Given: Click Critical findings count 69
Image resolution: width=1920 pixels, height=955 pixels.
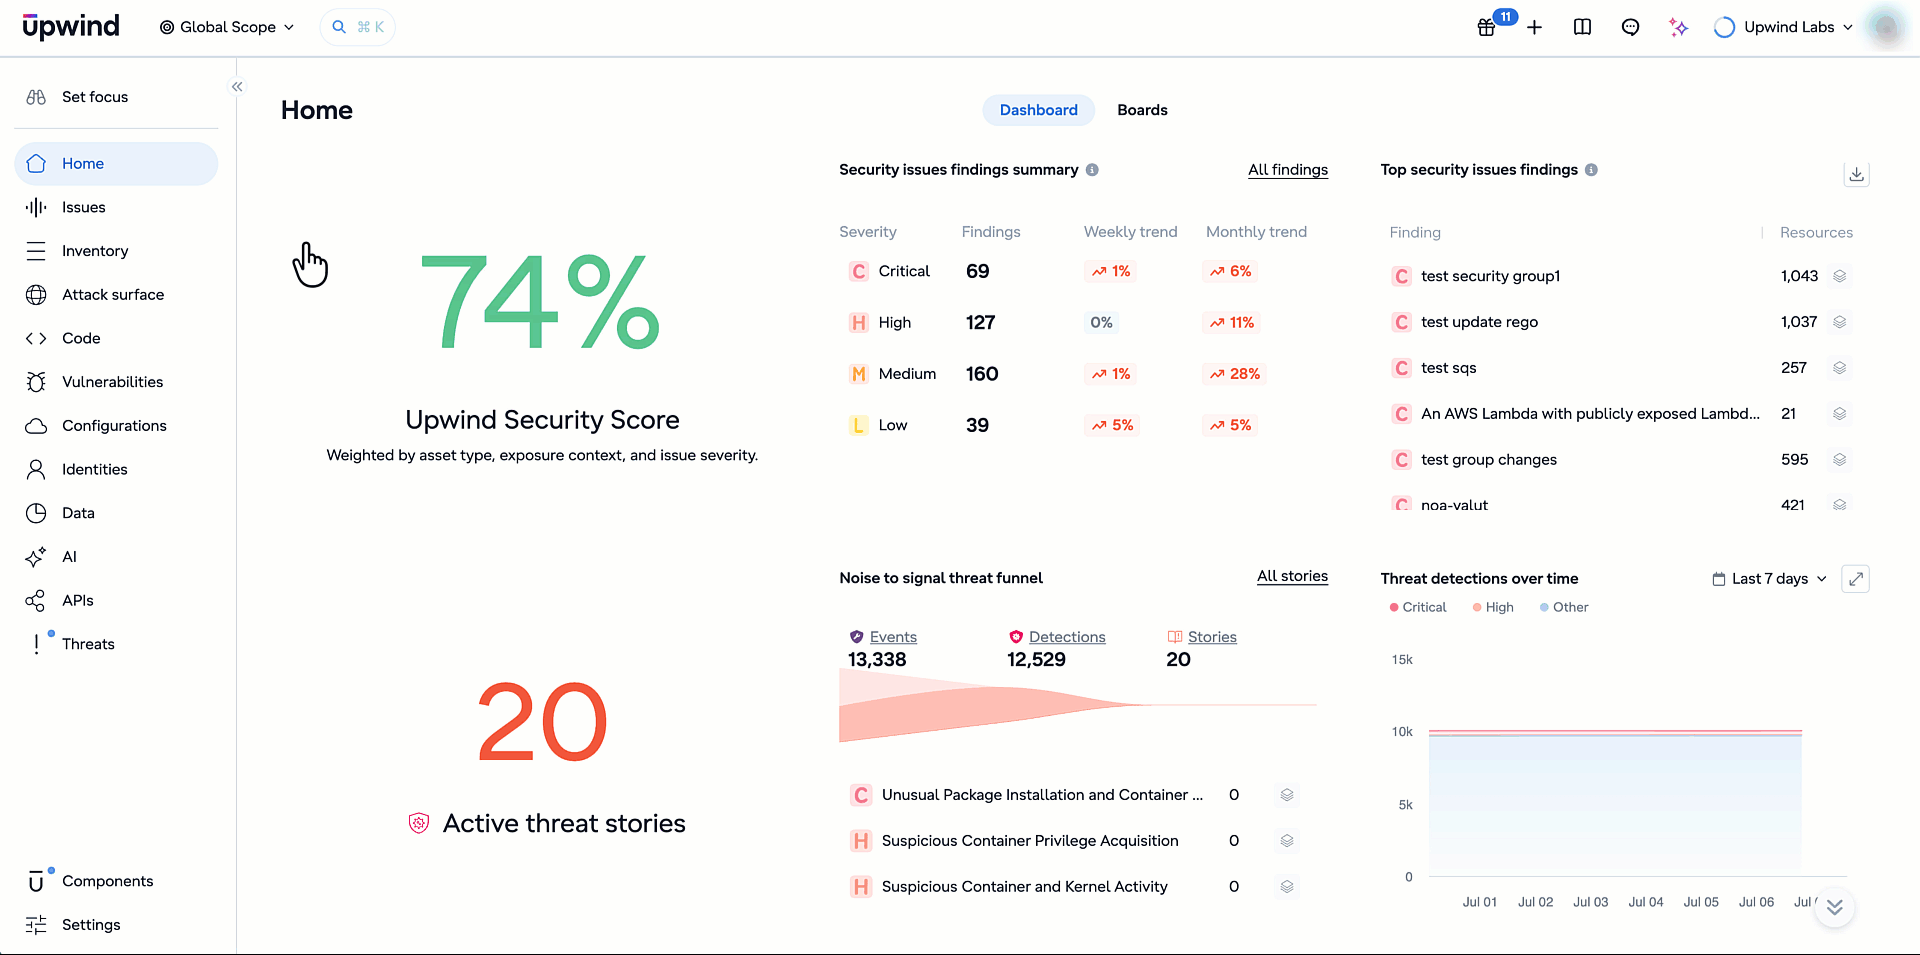Looking at the screenshot, I should (978, 272).
